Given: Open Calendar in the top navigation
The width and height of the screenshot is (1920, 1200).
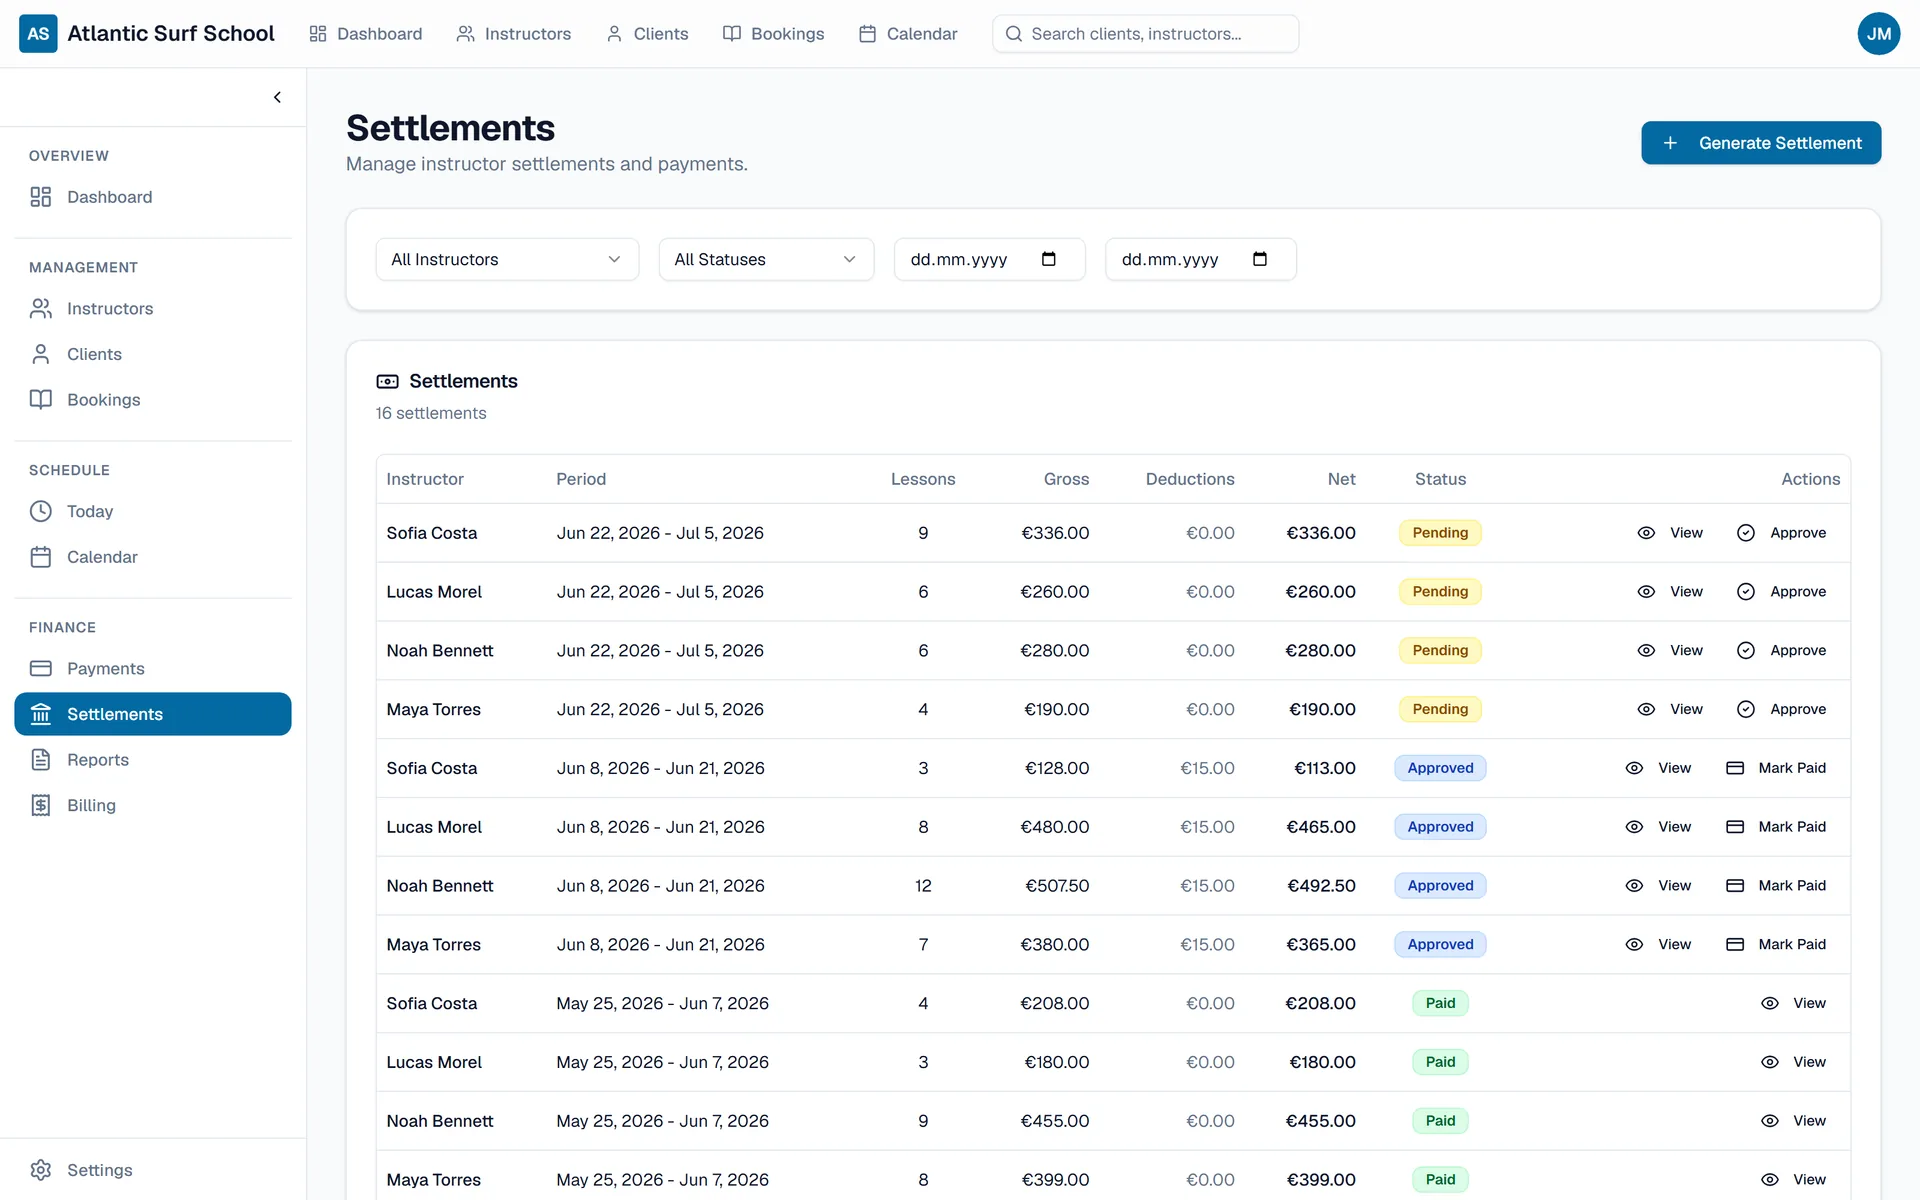Looking at the screenshot, I should 908,34.
